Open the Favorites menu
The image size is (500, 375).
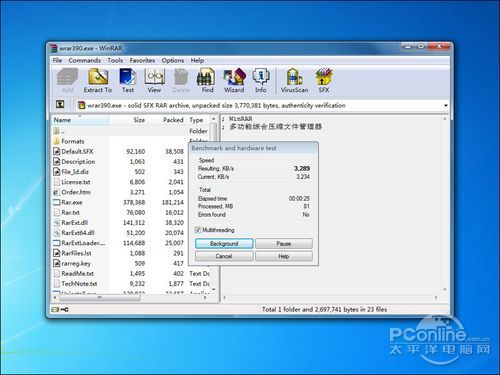point(142,60)
